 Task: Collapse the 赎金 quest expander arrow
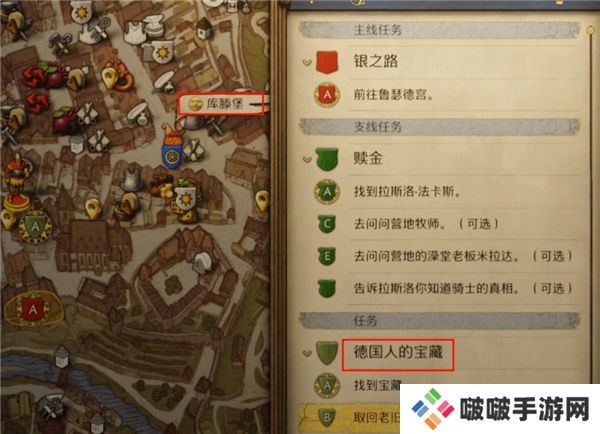click(x=307, y=158)
